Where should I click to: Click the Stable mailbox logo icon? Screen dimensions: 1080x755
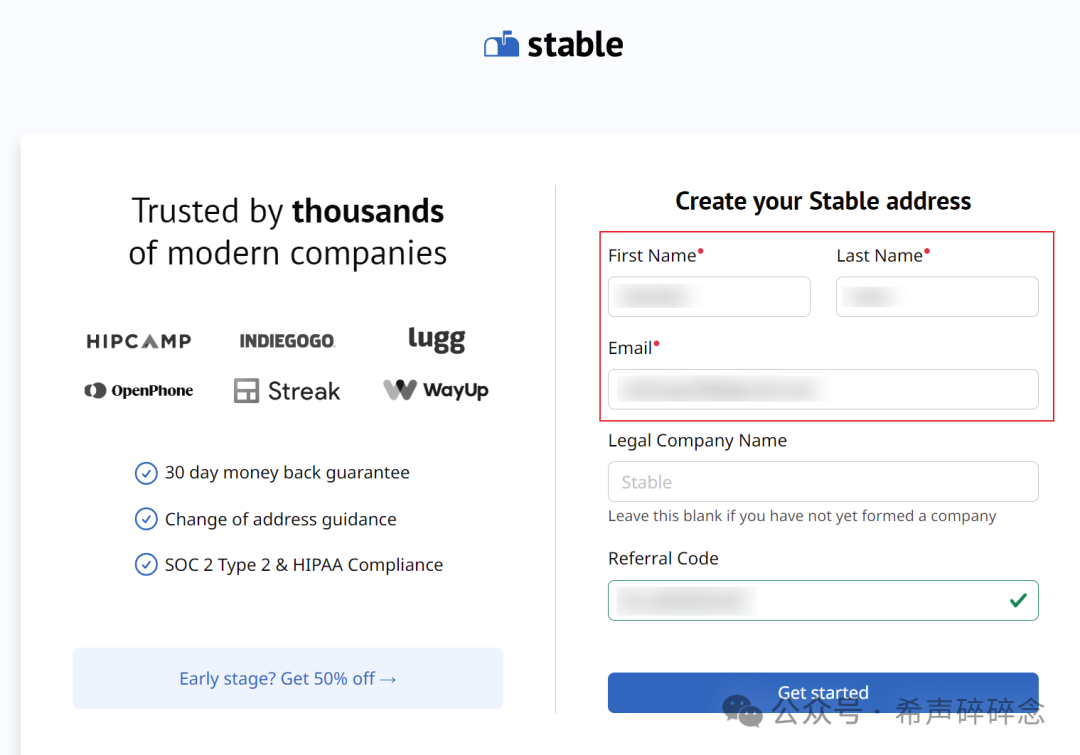(502, 45)
